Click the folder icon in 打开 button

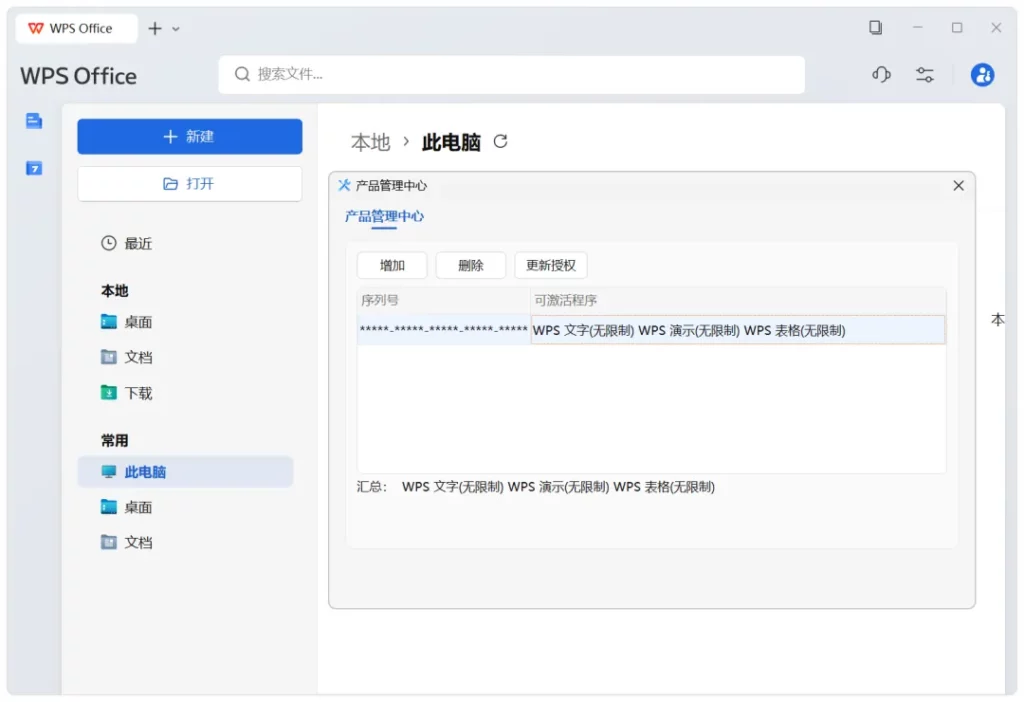[x=170, y=183]
